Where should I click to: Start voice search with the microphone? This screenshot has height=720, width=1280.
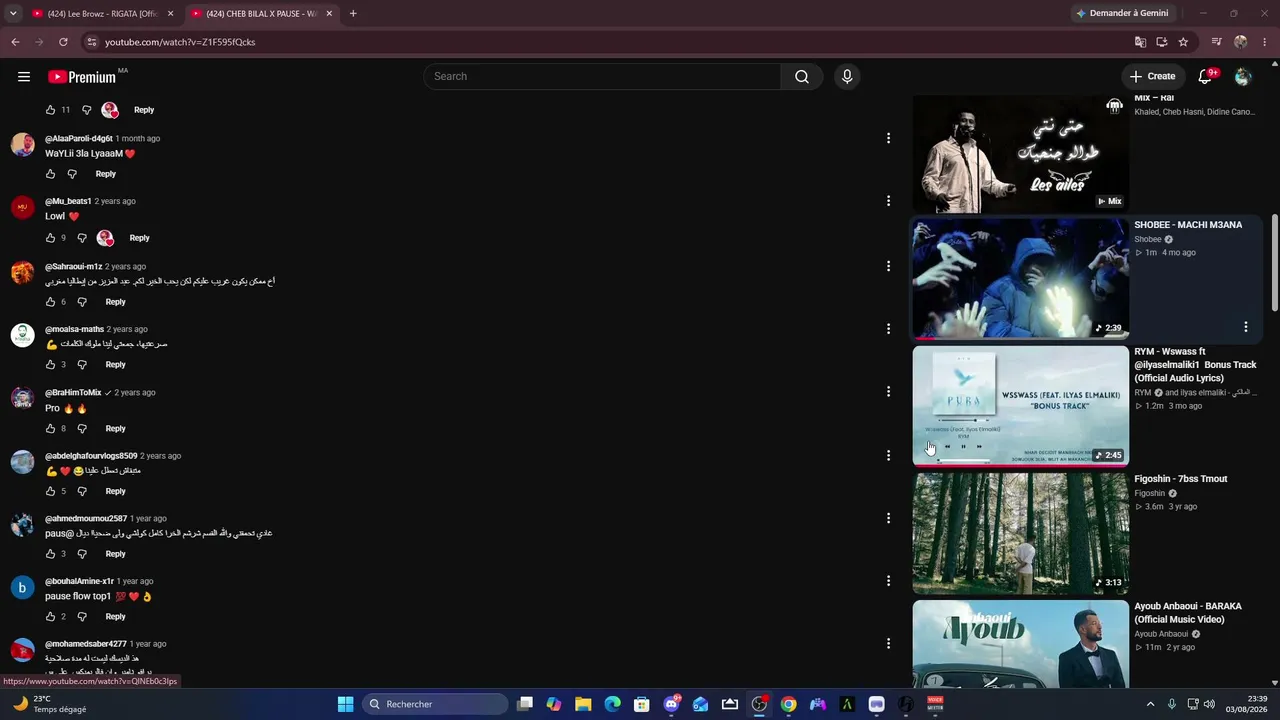[x=847, y=77]
